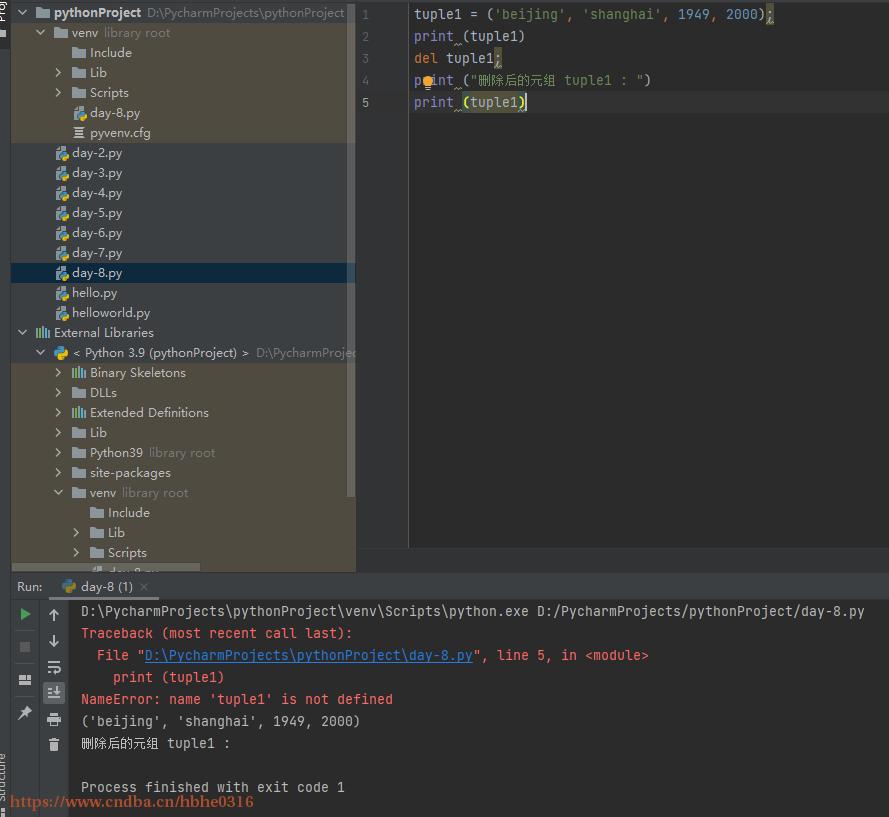Click the Binary Skeletons library icon

[79, 373]
